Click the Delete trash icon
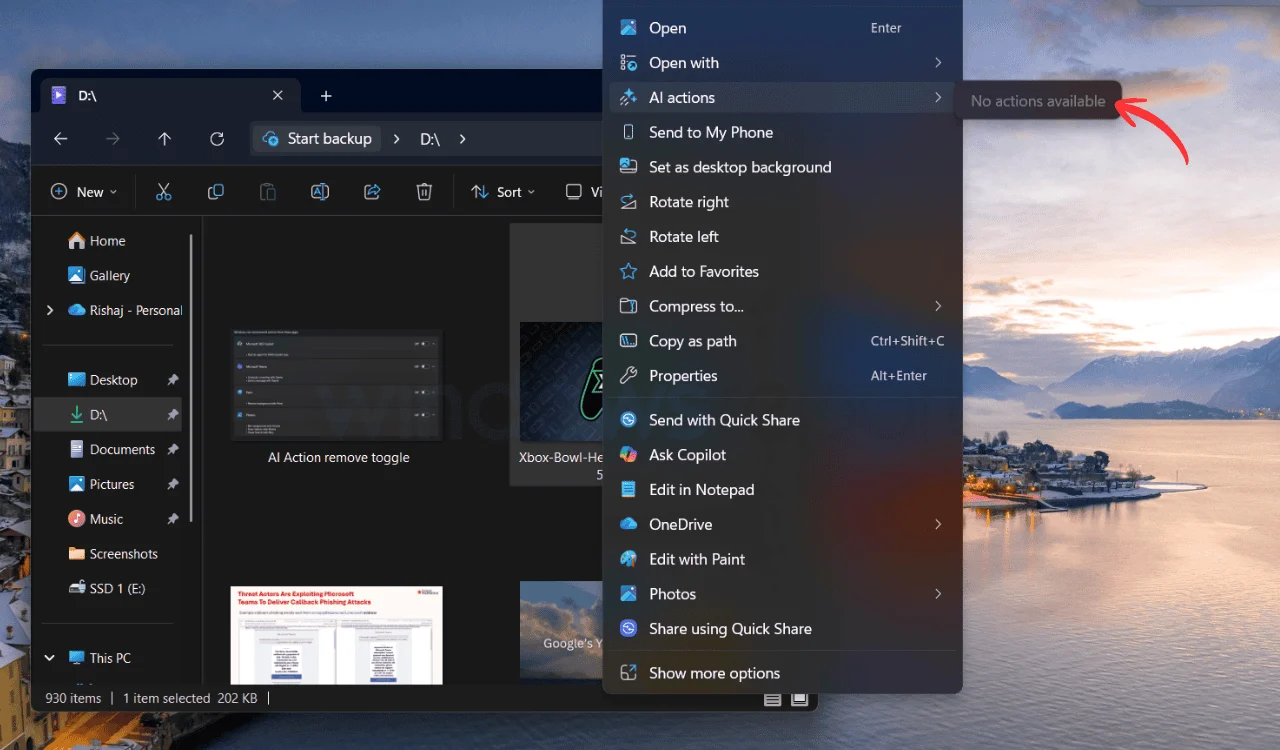Viewport: 1280px width, 750px height. [424, 192]
